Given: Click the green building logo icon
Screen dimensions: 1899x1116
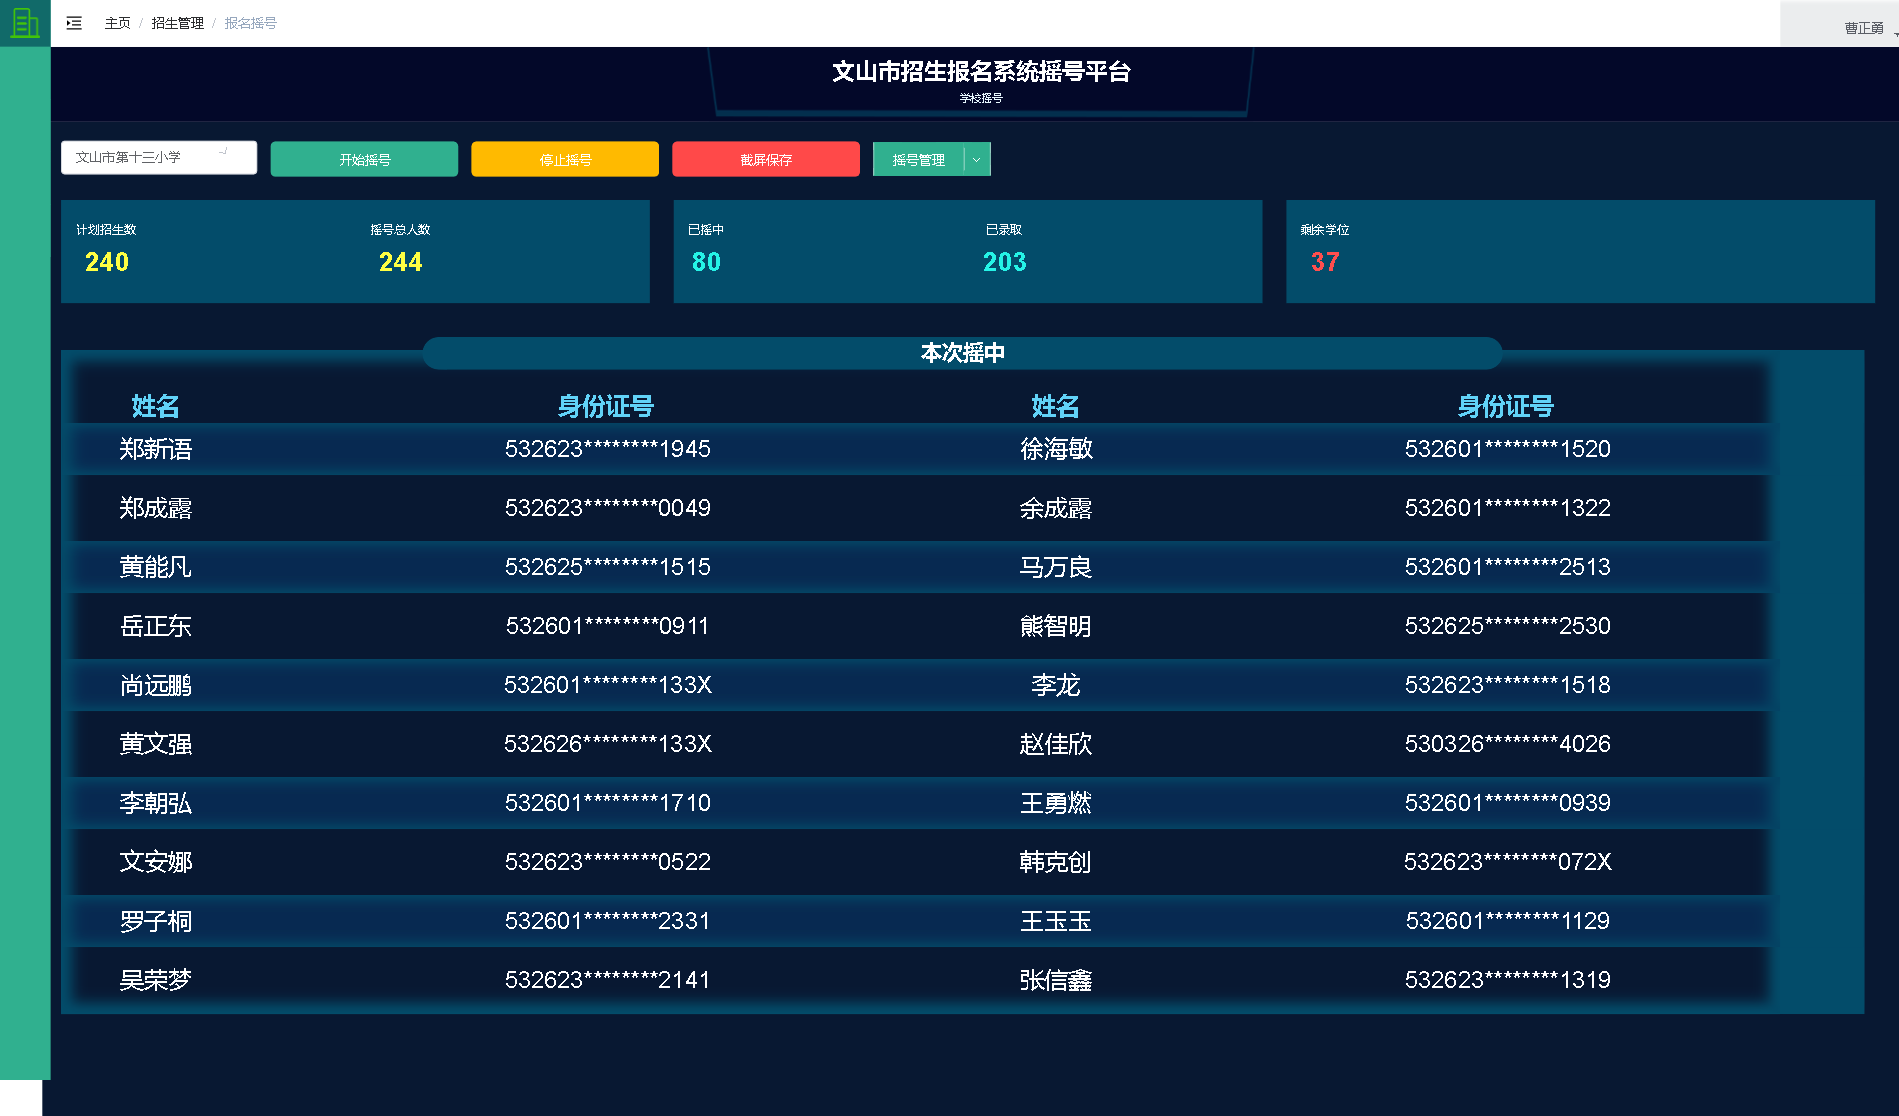Looking at the screenshot, I should coord(24,23).
